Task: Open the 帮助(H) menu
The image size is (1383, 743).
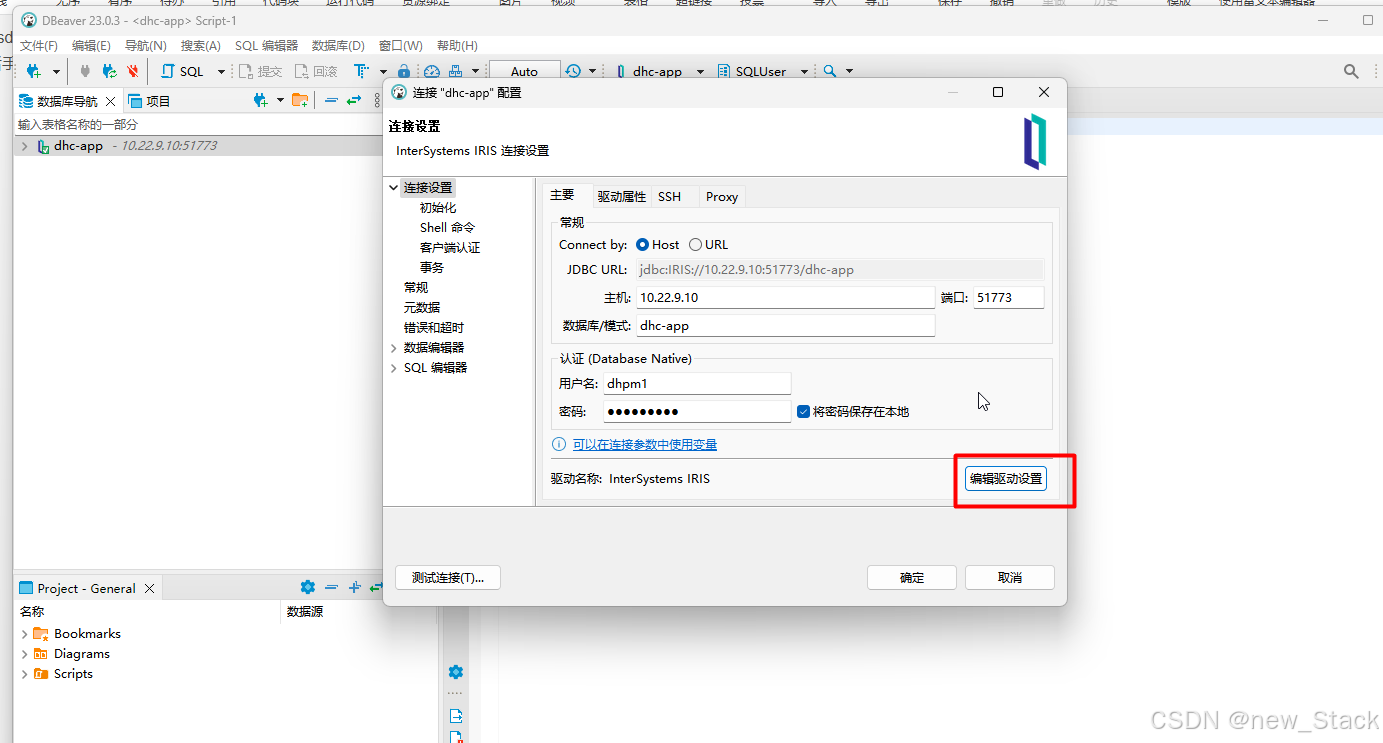Action: click(x=457, y=46)
